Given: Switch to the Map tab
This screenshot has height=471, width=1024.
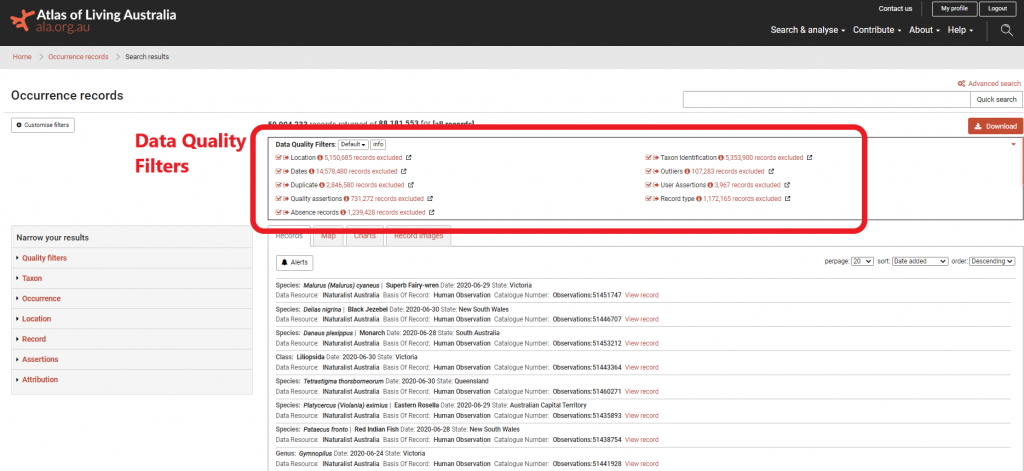Looking at the screenshot, I should (x=328, y=236).
